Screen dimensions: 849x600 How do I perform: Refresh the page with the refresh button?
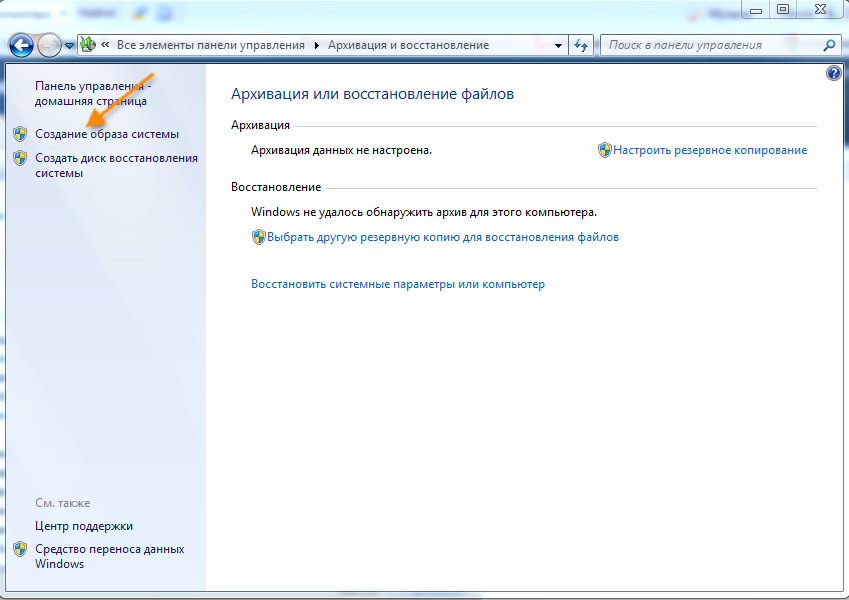(x=581, y=45)
